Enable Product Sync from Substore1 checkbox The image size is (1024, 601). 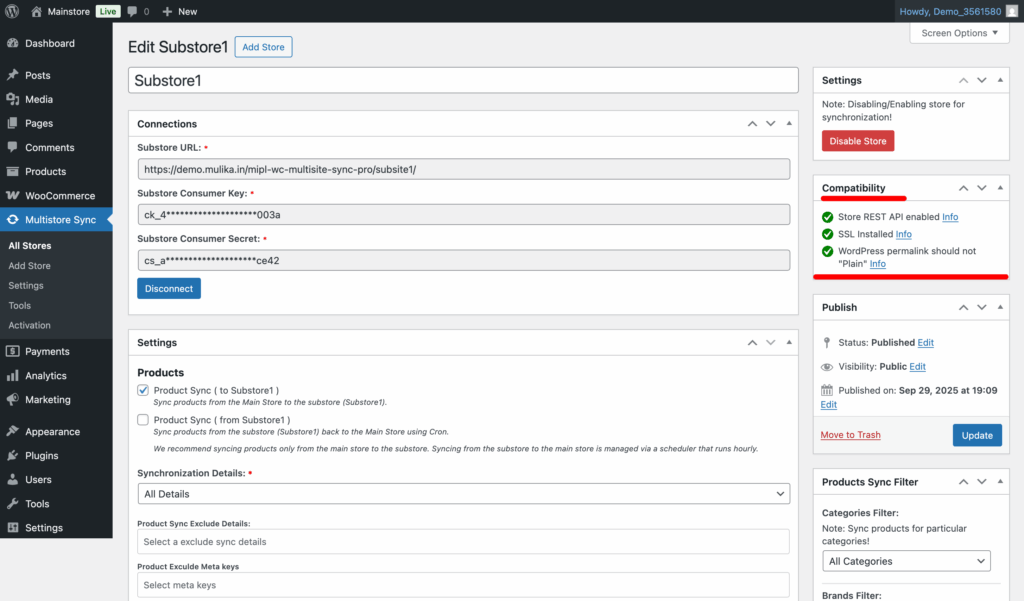point(143,420)
